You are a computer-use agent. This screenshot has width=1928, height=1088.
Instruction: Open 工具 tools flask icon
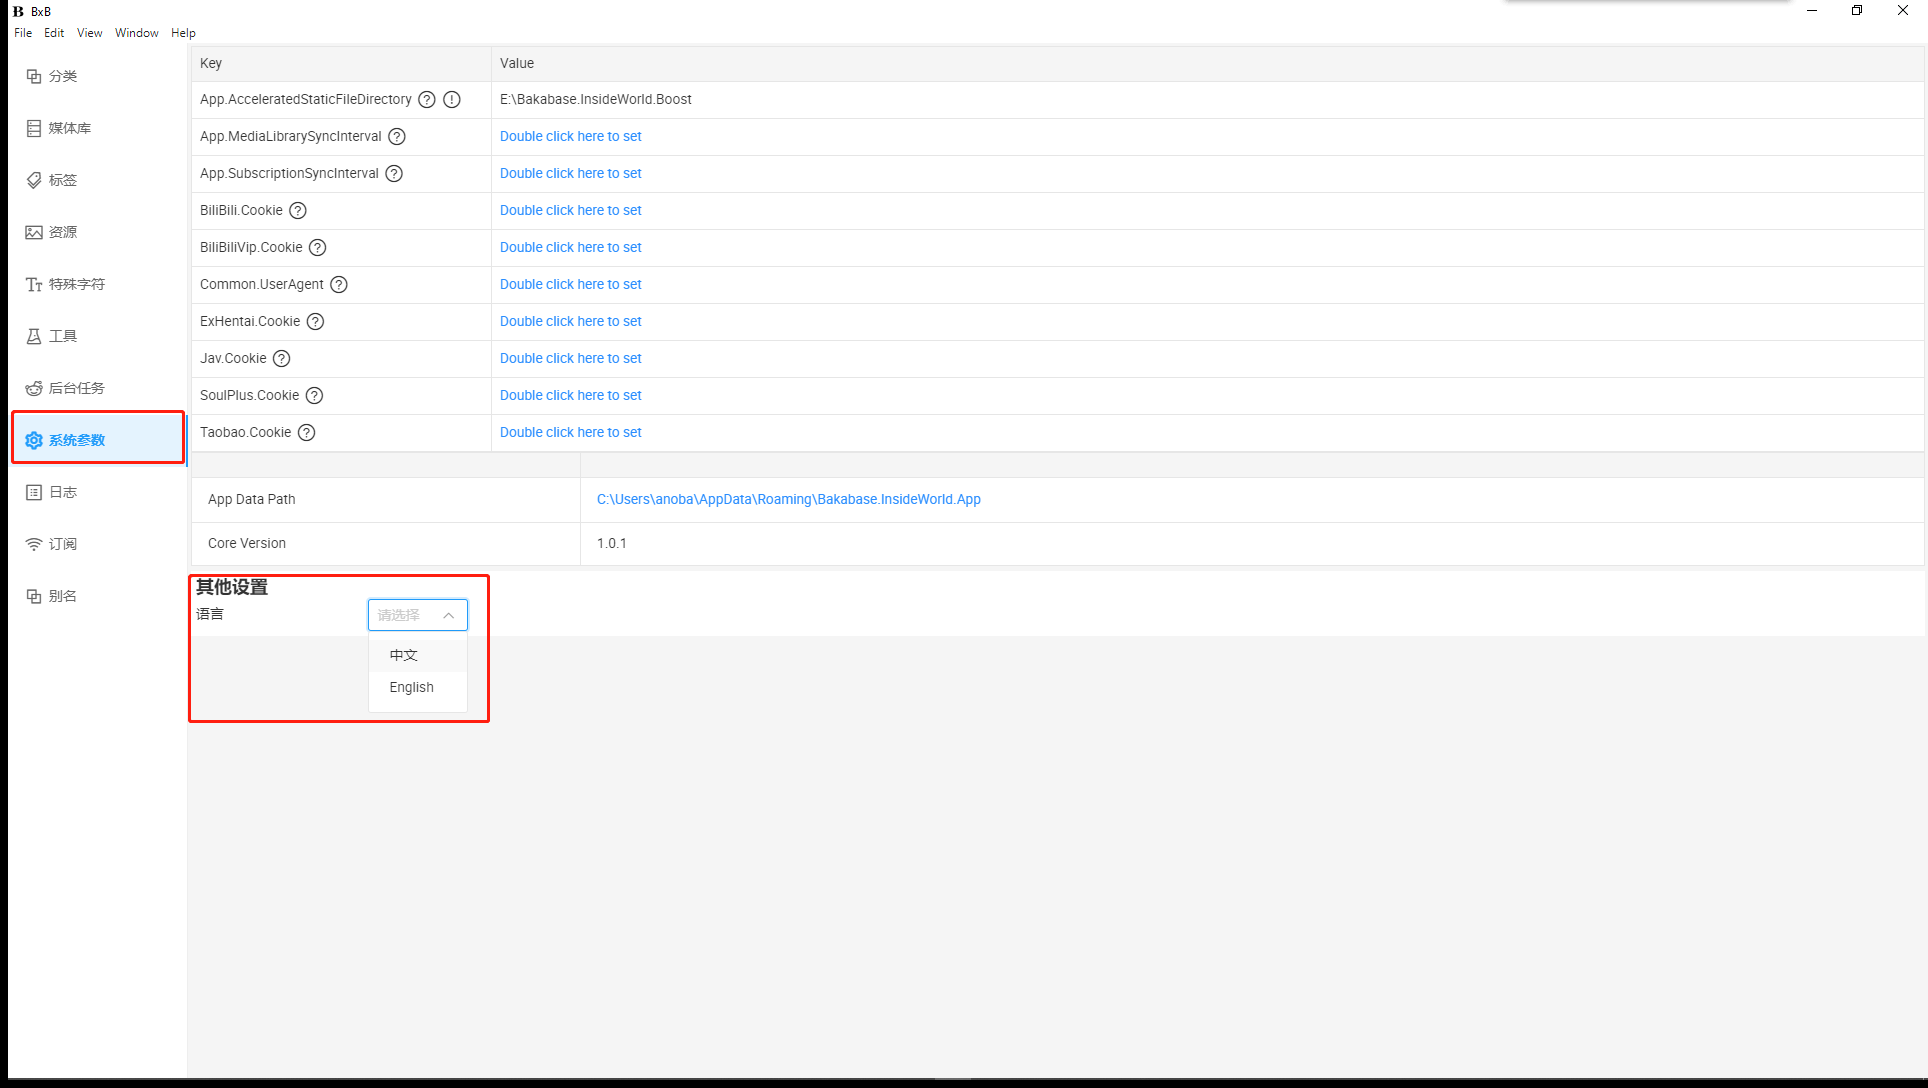[34, 336]
